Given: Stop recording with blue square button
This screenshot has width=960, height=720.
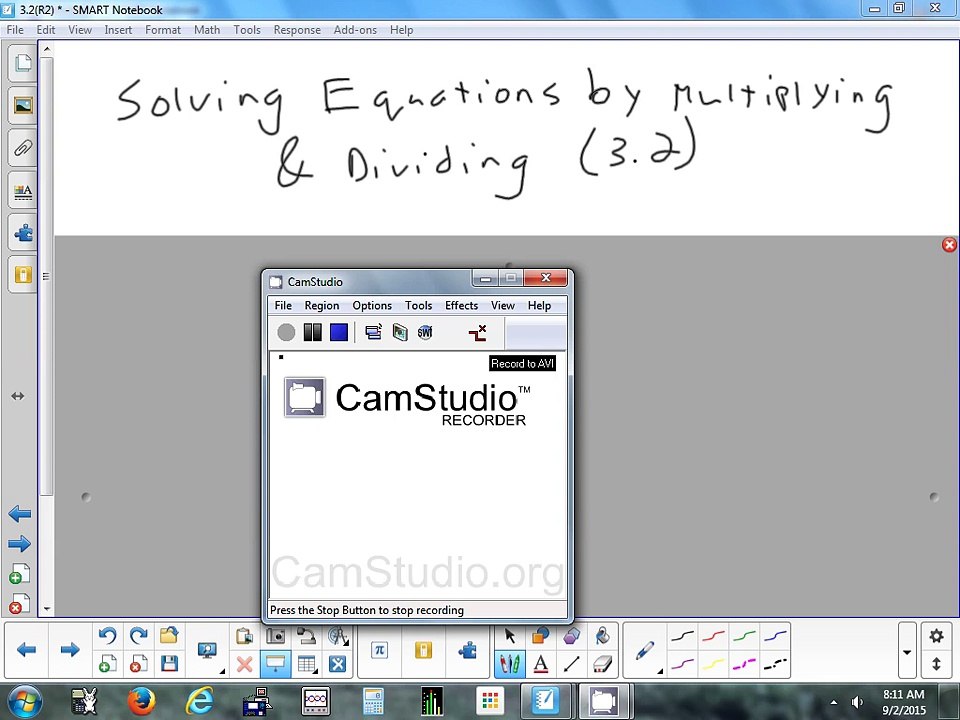Looking at the screenshot, I should pyautogui.click(x=339, y=332).
